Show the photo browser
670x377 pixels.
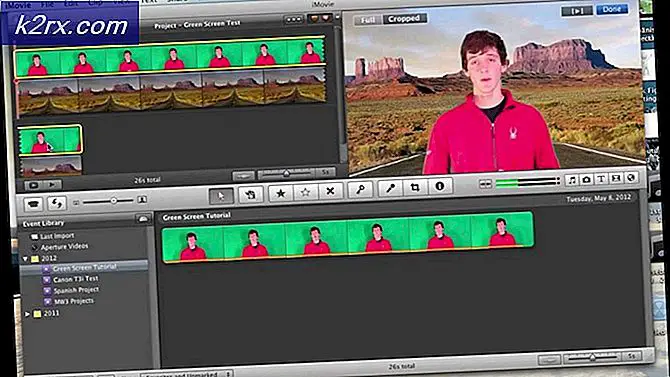pyautogui.click(x=587, y=180)
